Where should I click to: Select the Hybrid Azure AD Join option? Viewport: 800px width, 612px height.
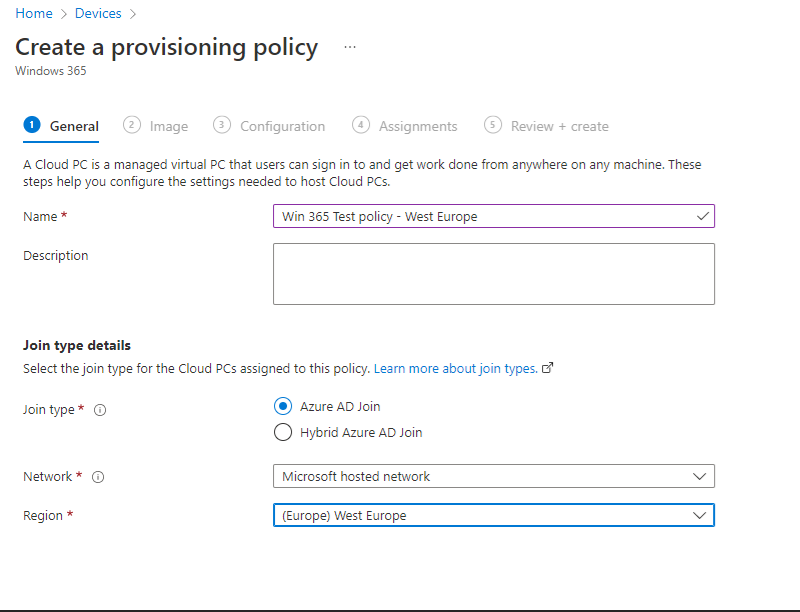tap(282, 432)
